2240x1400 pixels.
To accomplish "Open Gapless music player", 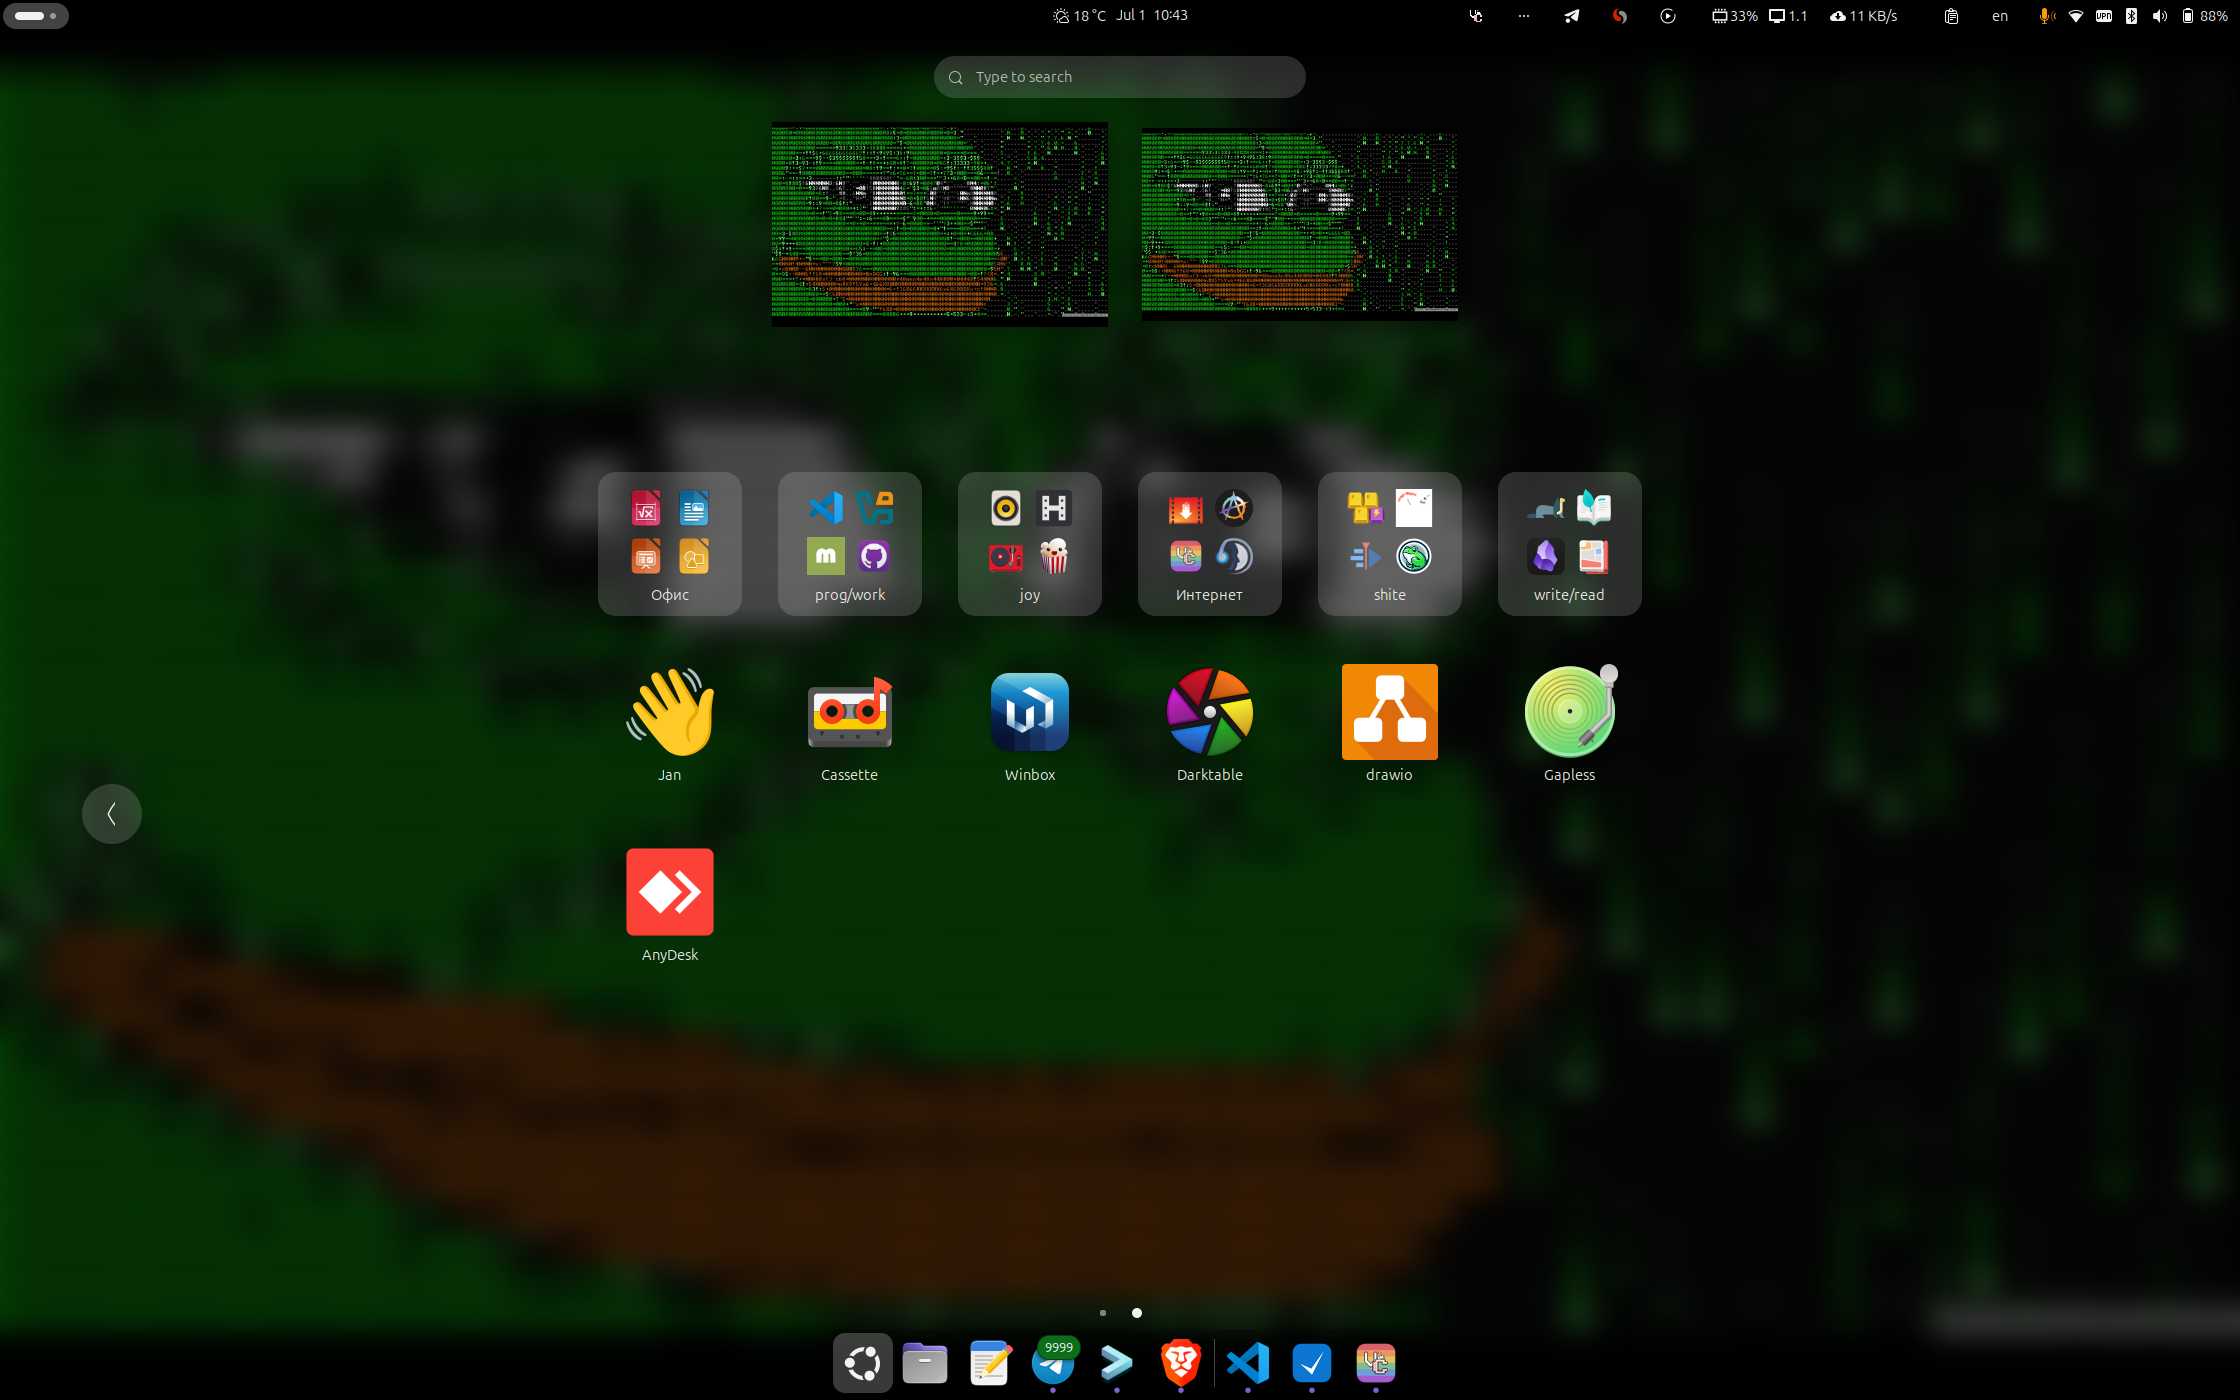I will click(1569, 713).
